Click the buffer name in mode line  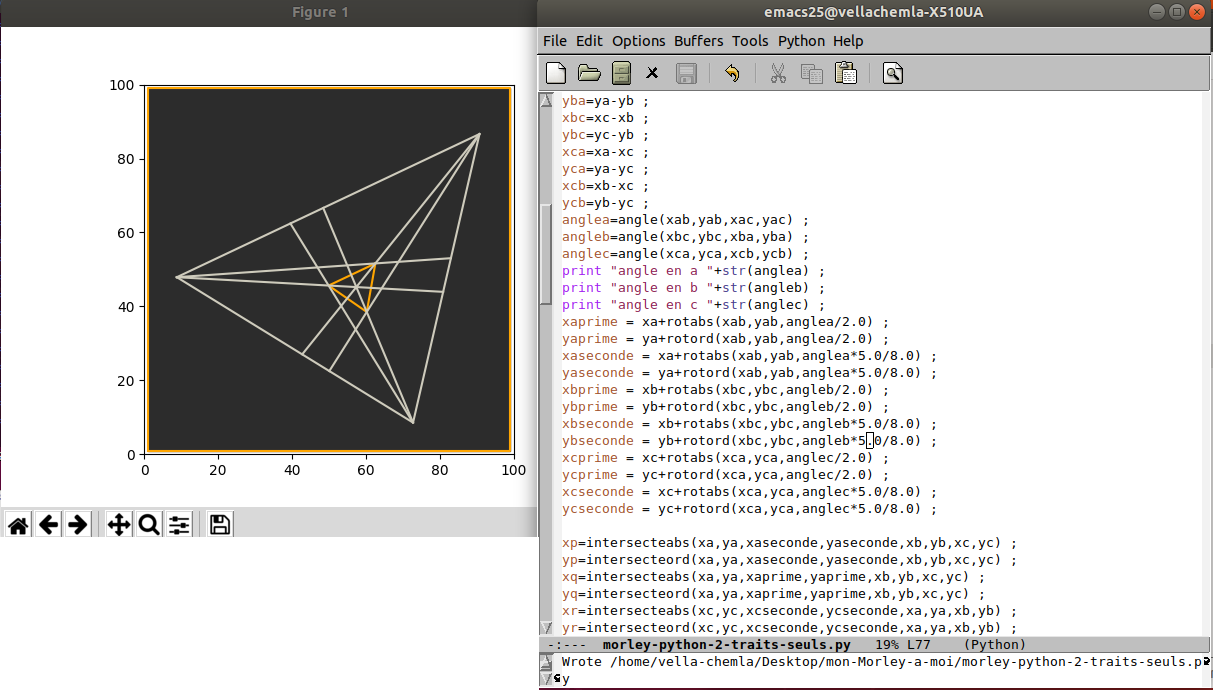point(726,645)
